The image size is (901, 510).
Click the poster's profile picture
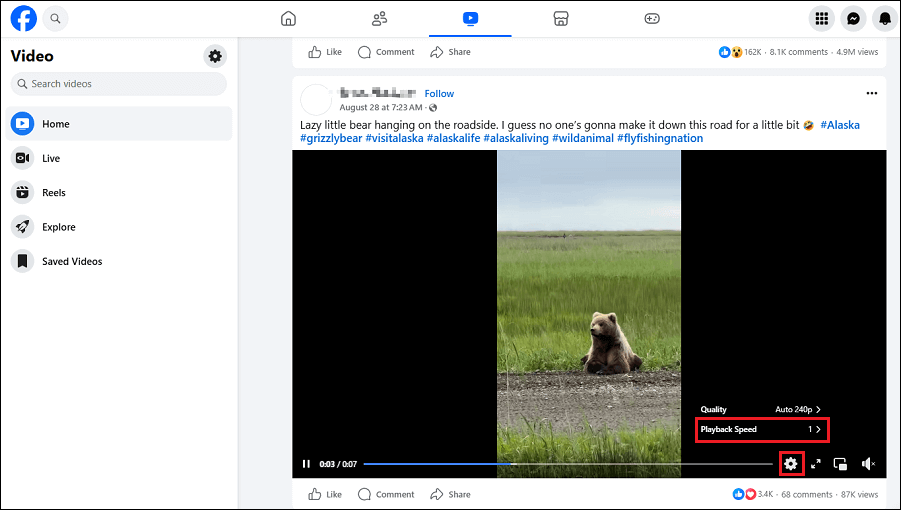(x=316, y=99)
